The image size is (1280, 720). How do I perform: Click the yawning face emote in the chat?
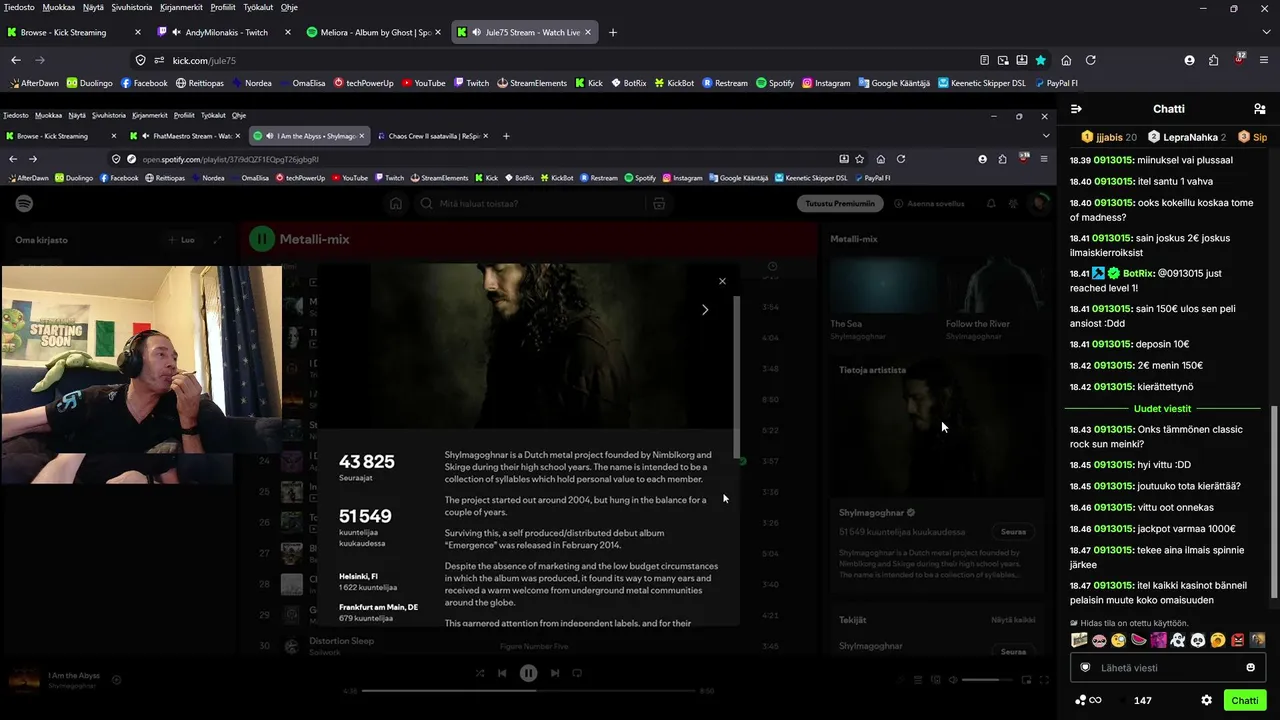[1218, 640]
